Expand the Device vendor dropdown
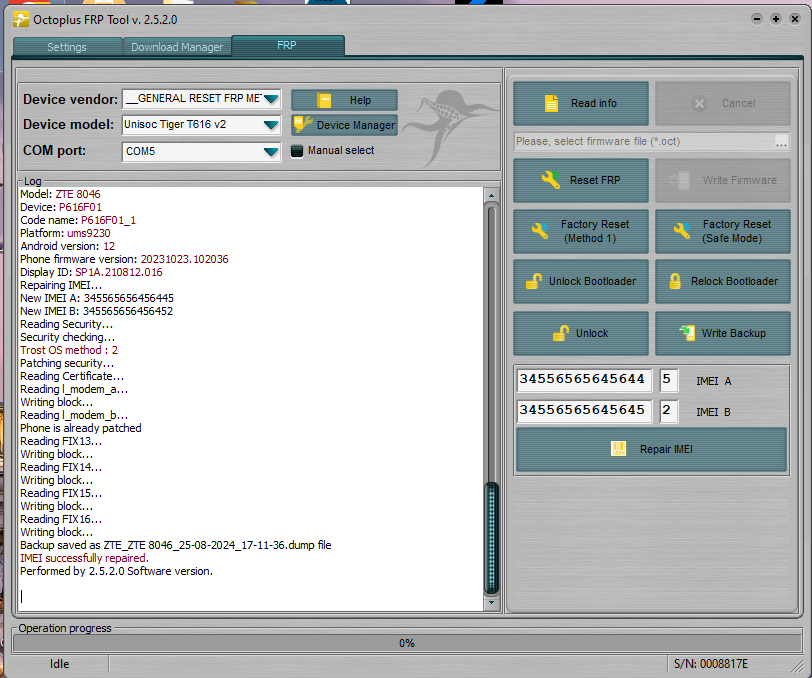Viewport: 812px width, 678px height. pyautogui.click(x=271, y=99)
